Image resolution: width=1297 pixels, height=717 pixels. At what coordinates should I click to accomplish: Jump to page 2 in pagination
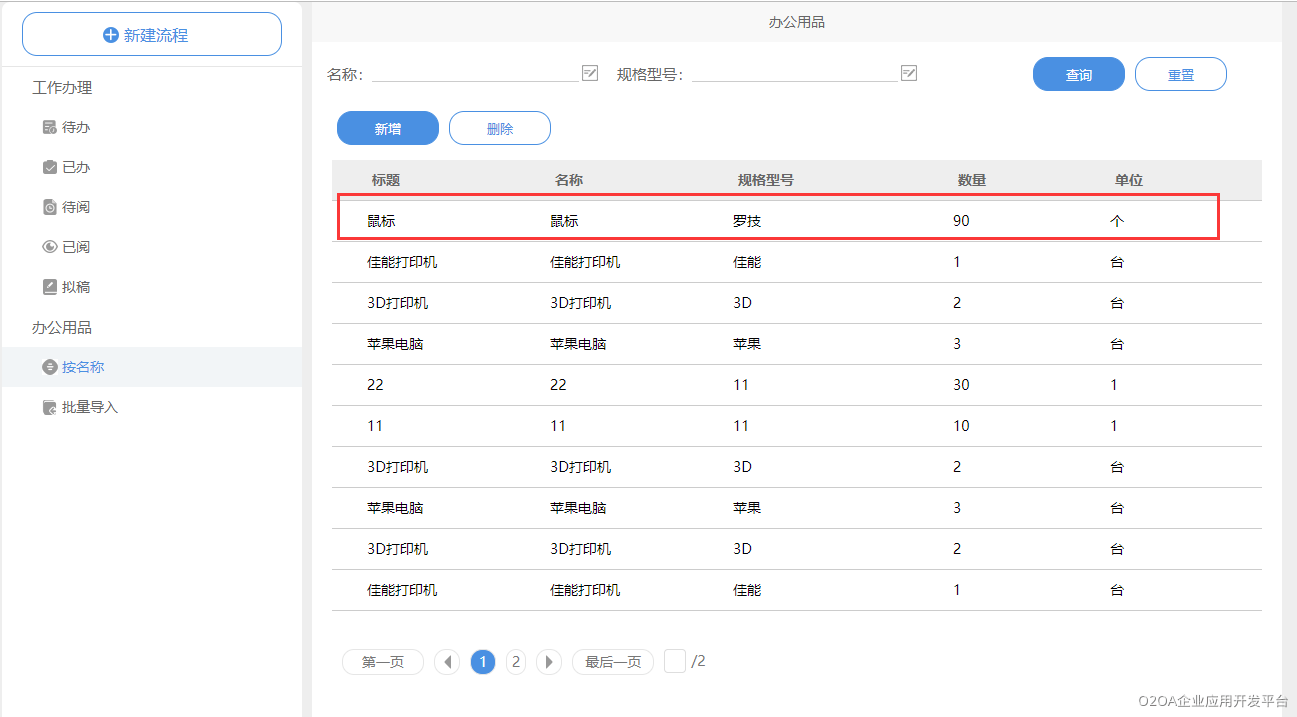(516, 662)
